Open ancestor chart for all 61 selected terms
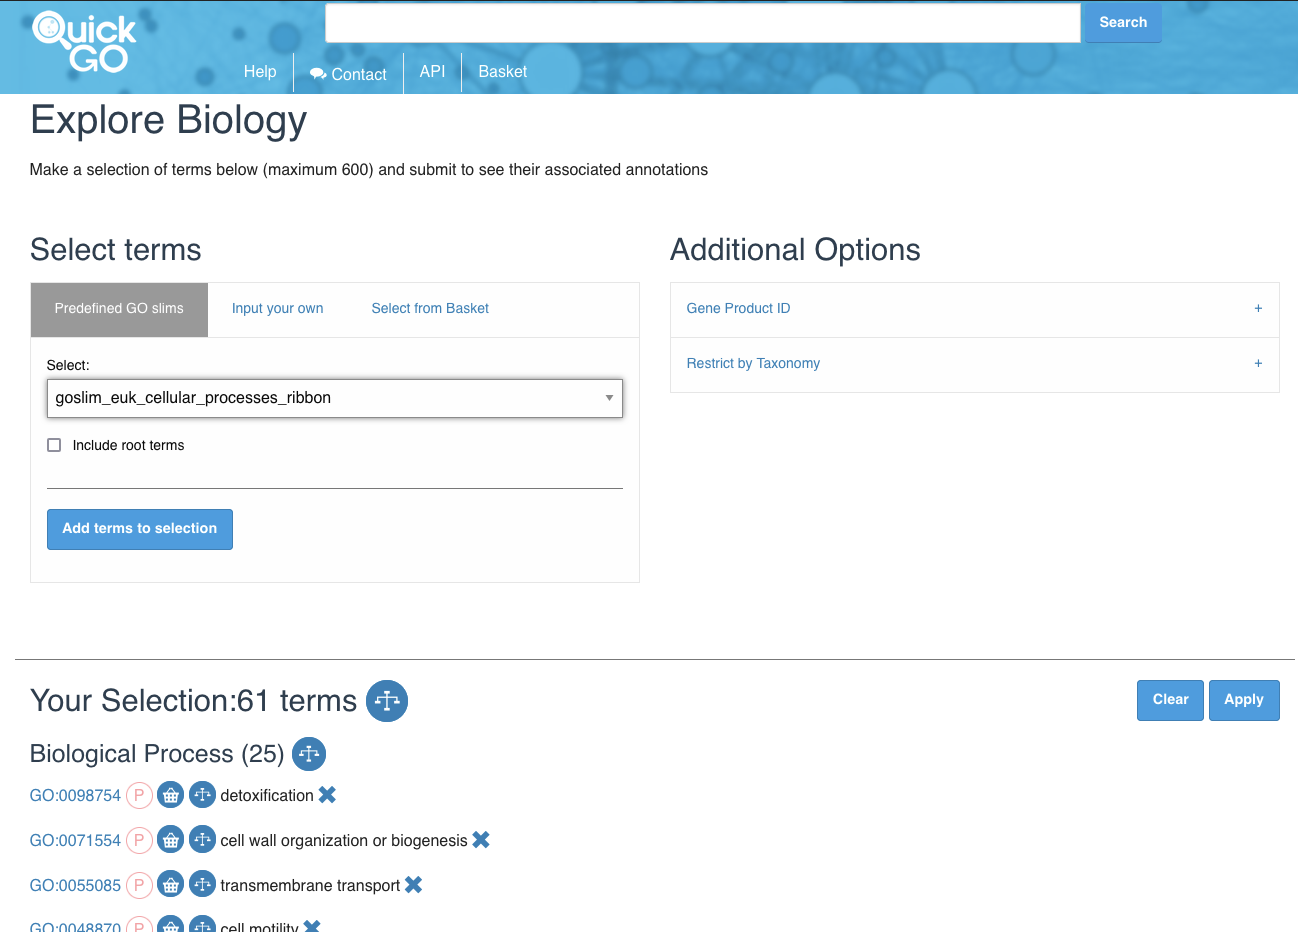 click(x=386, y=701)
